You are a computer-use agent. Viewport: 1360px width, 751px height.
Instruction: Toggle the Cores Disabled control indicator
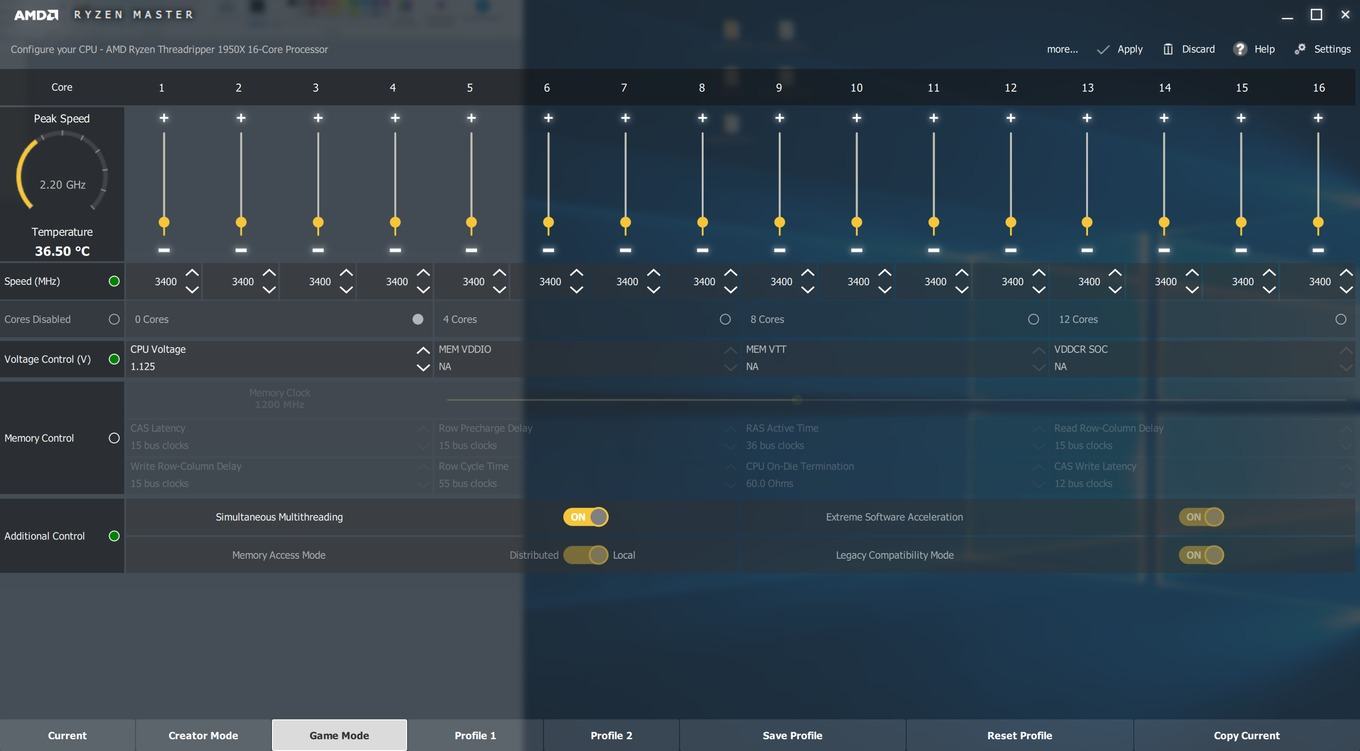114,319
